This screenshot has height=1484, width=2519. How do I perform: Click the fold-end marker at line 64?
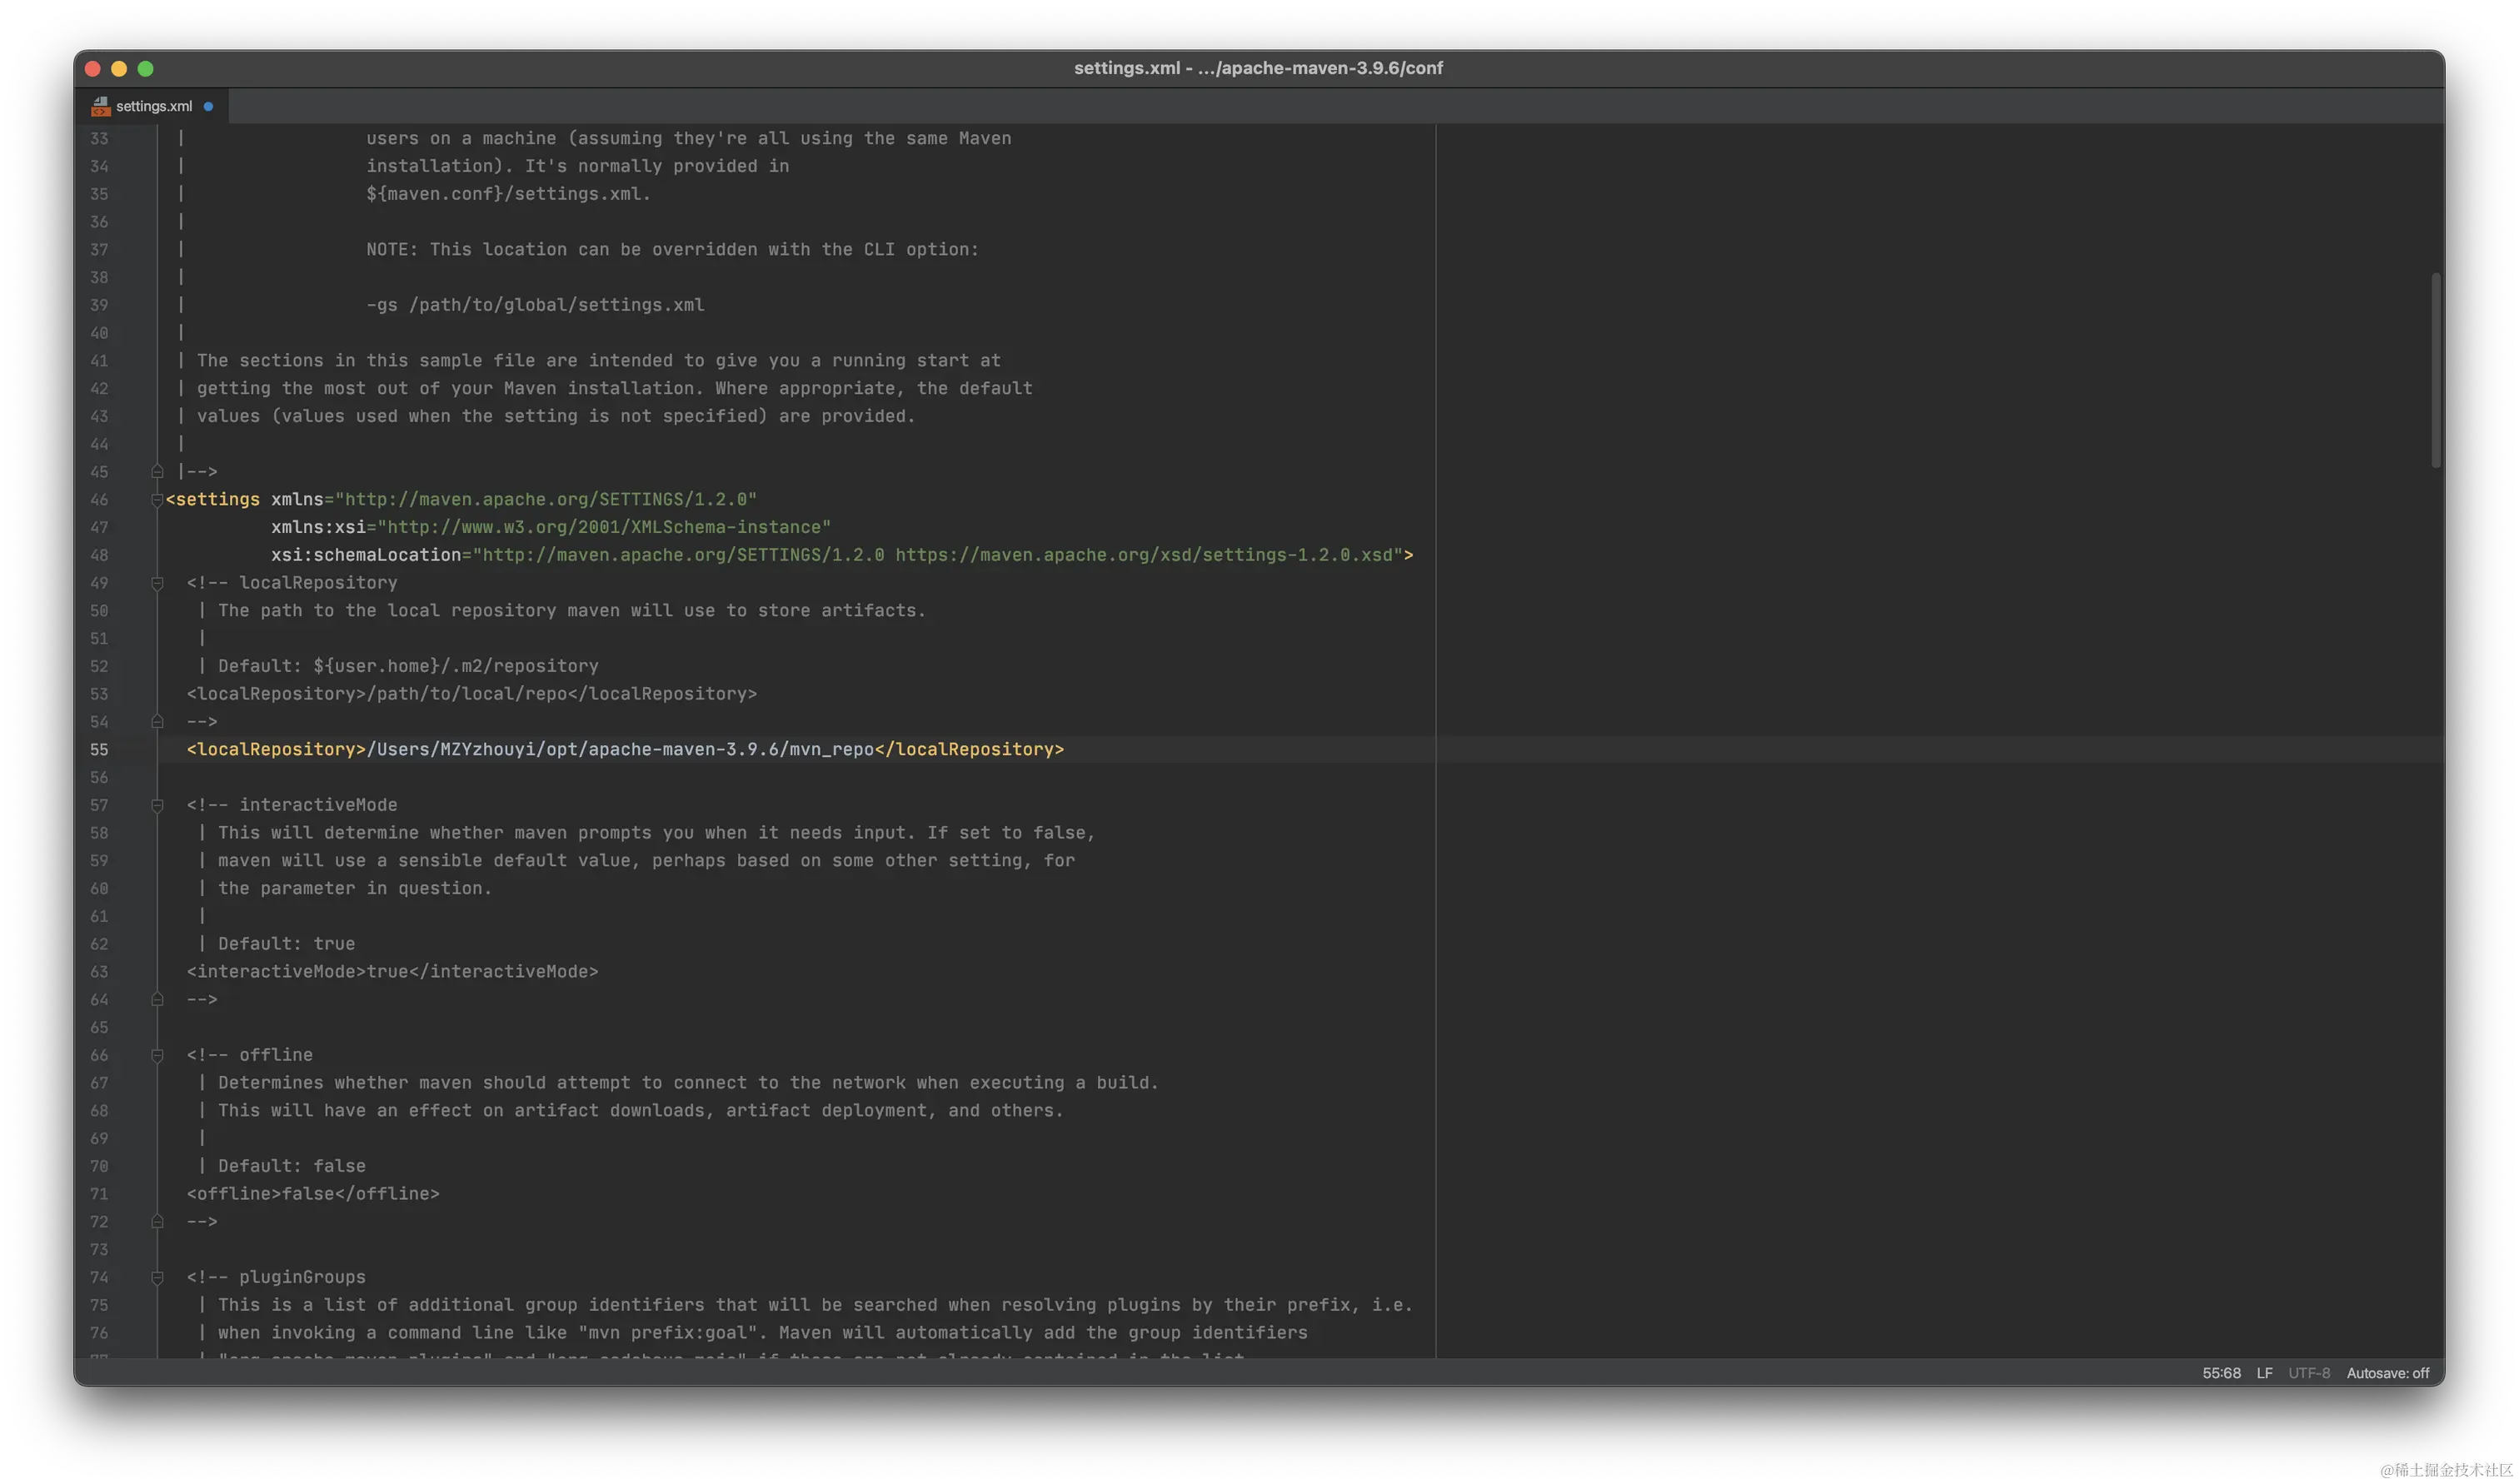(x=157, y=999)
